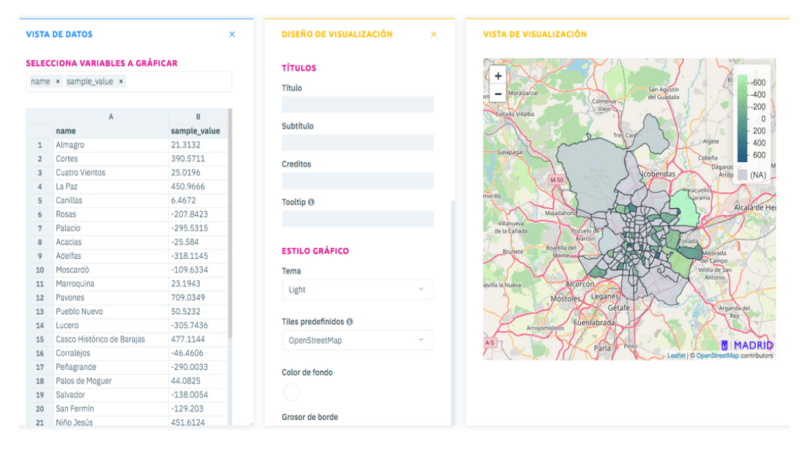The image size is (800, 450).
Task: Click the MADRID logo on map
Action: tap(747, 345)
